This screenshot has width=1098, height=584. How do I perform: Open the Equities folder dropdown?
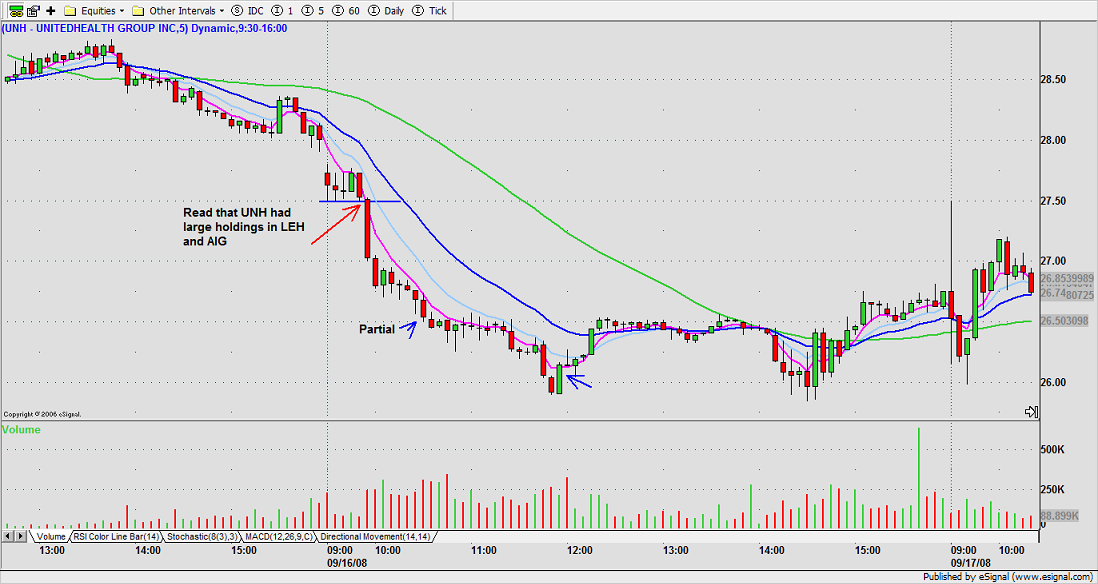[94, 11]
